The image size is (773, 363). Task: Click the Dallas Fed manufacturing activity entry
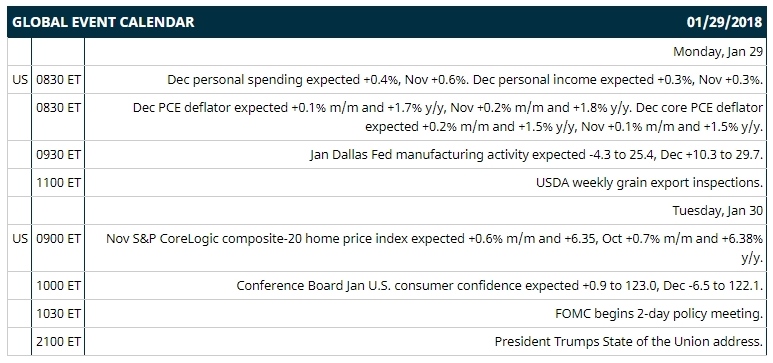(x=536, y=155)
